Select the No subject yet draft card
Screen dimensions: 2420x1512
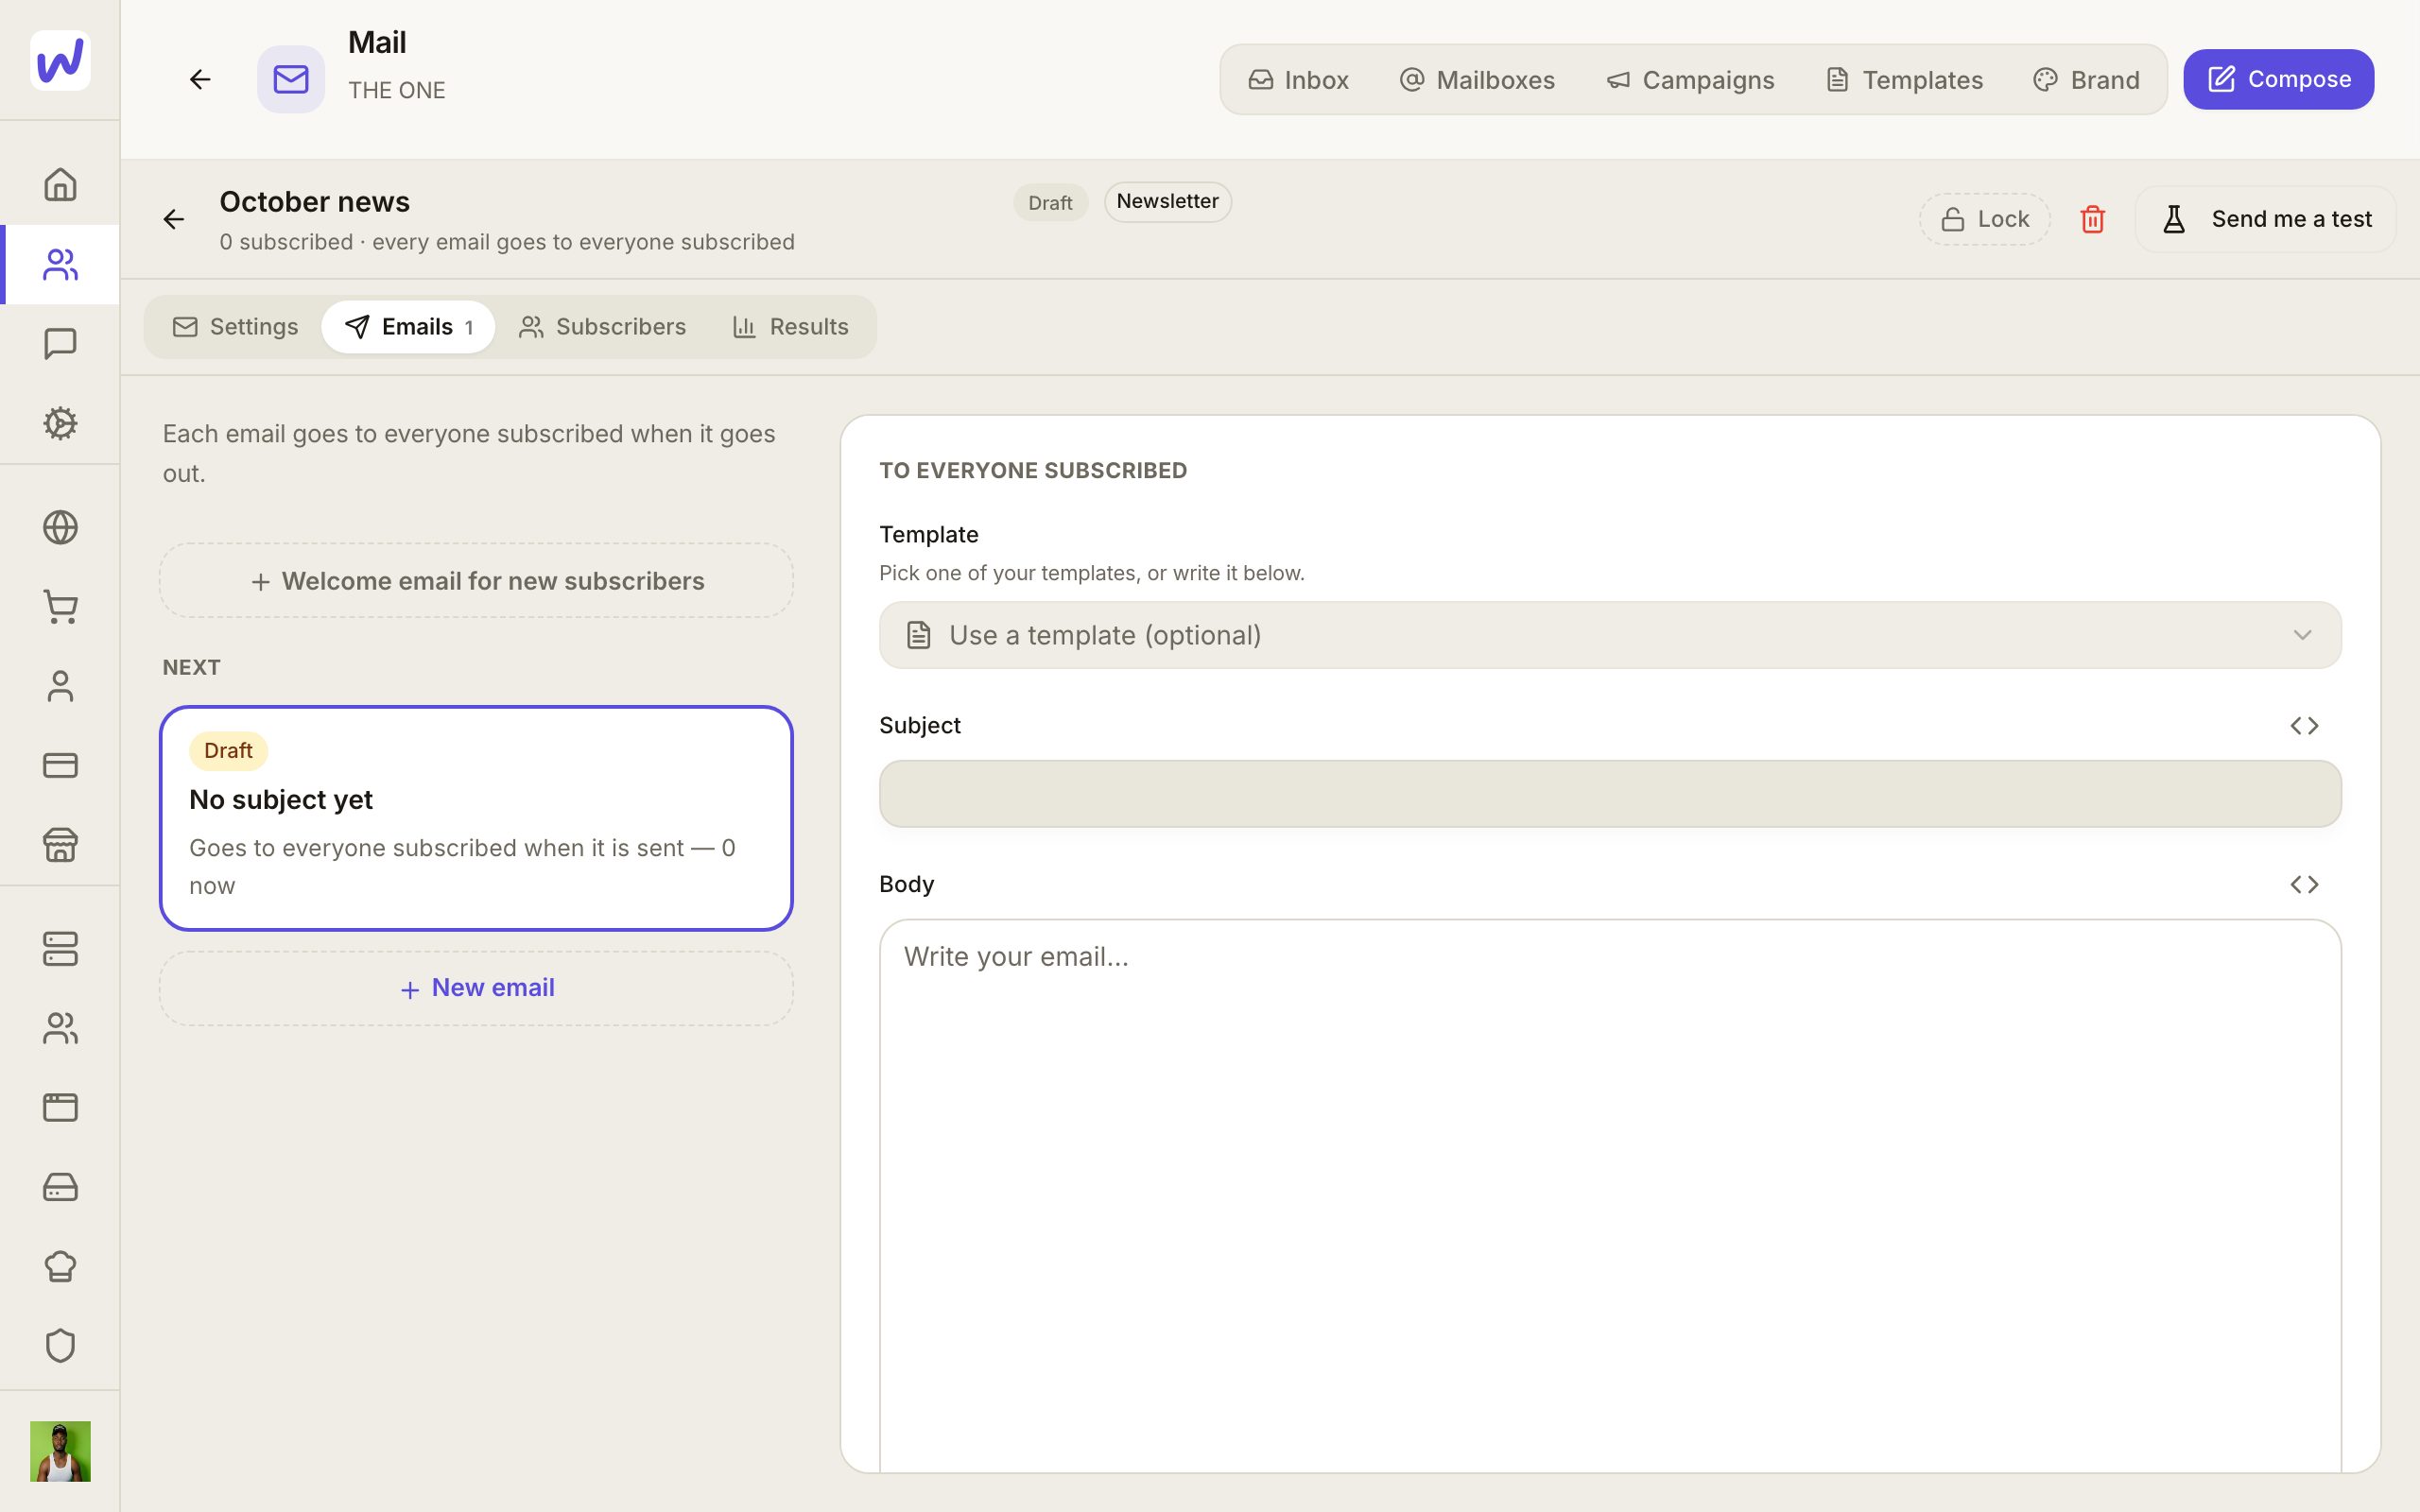476,819
